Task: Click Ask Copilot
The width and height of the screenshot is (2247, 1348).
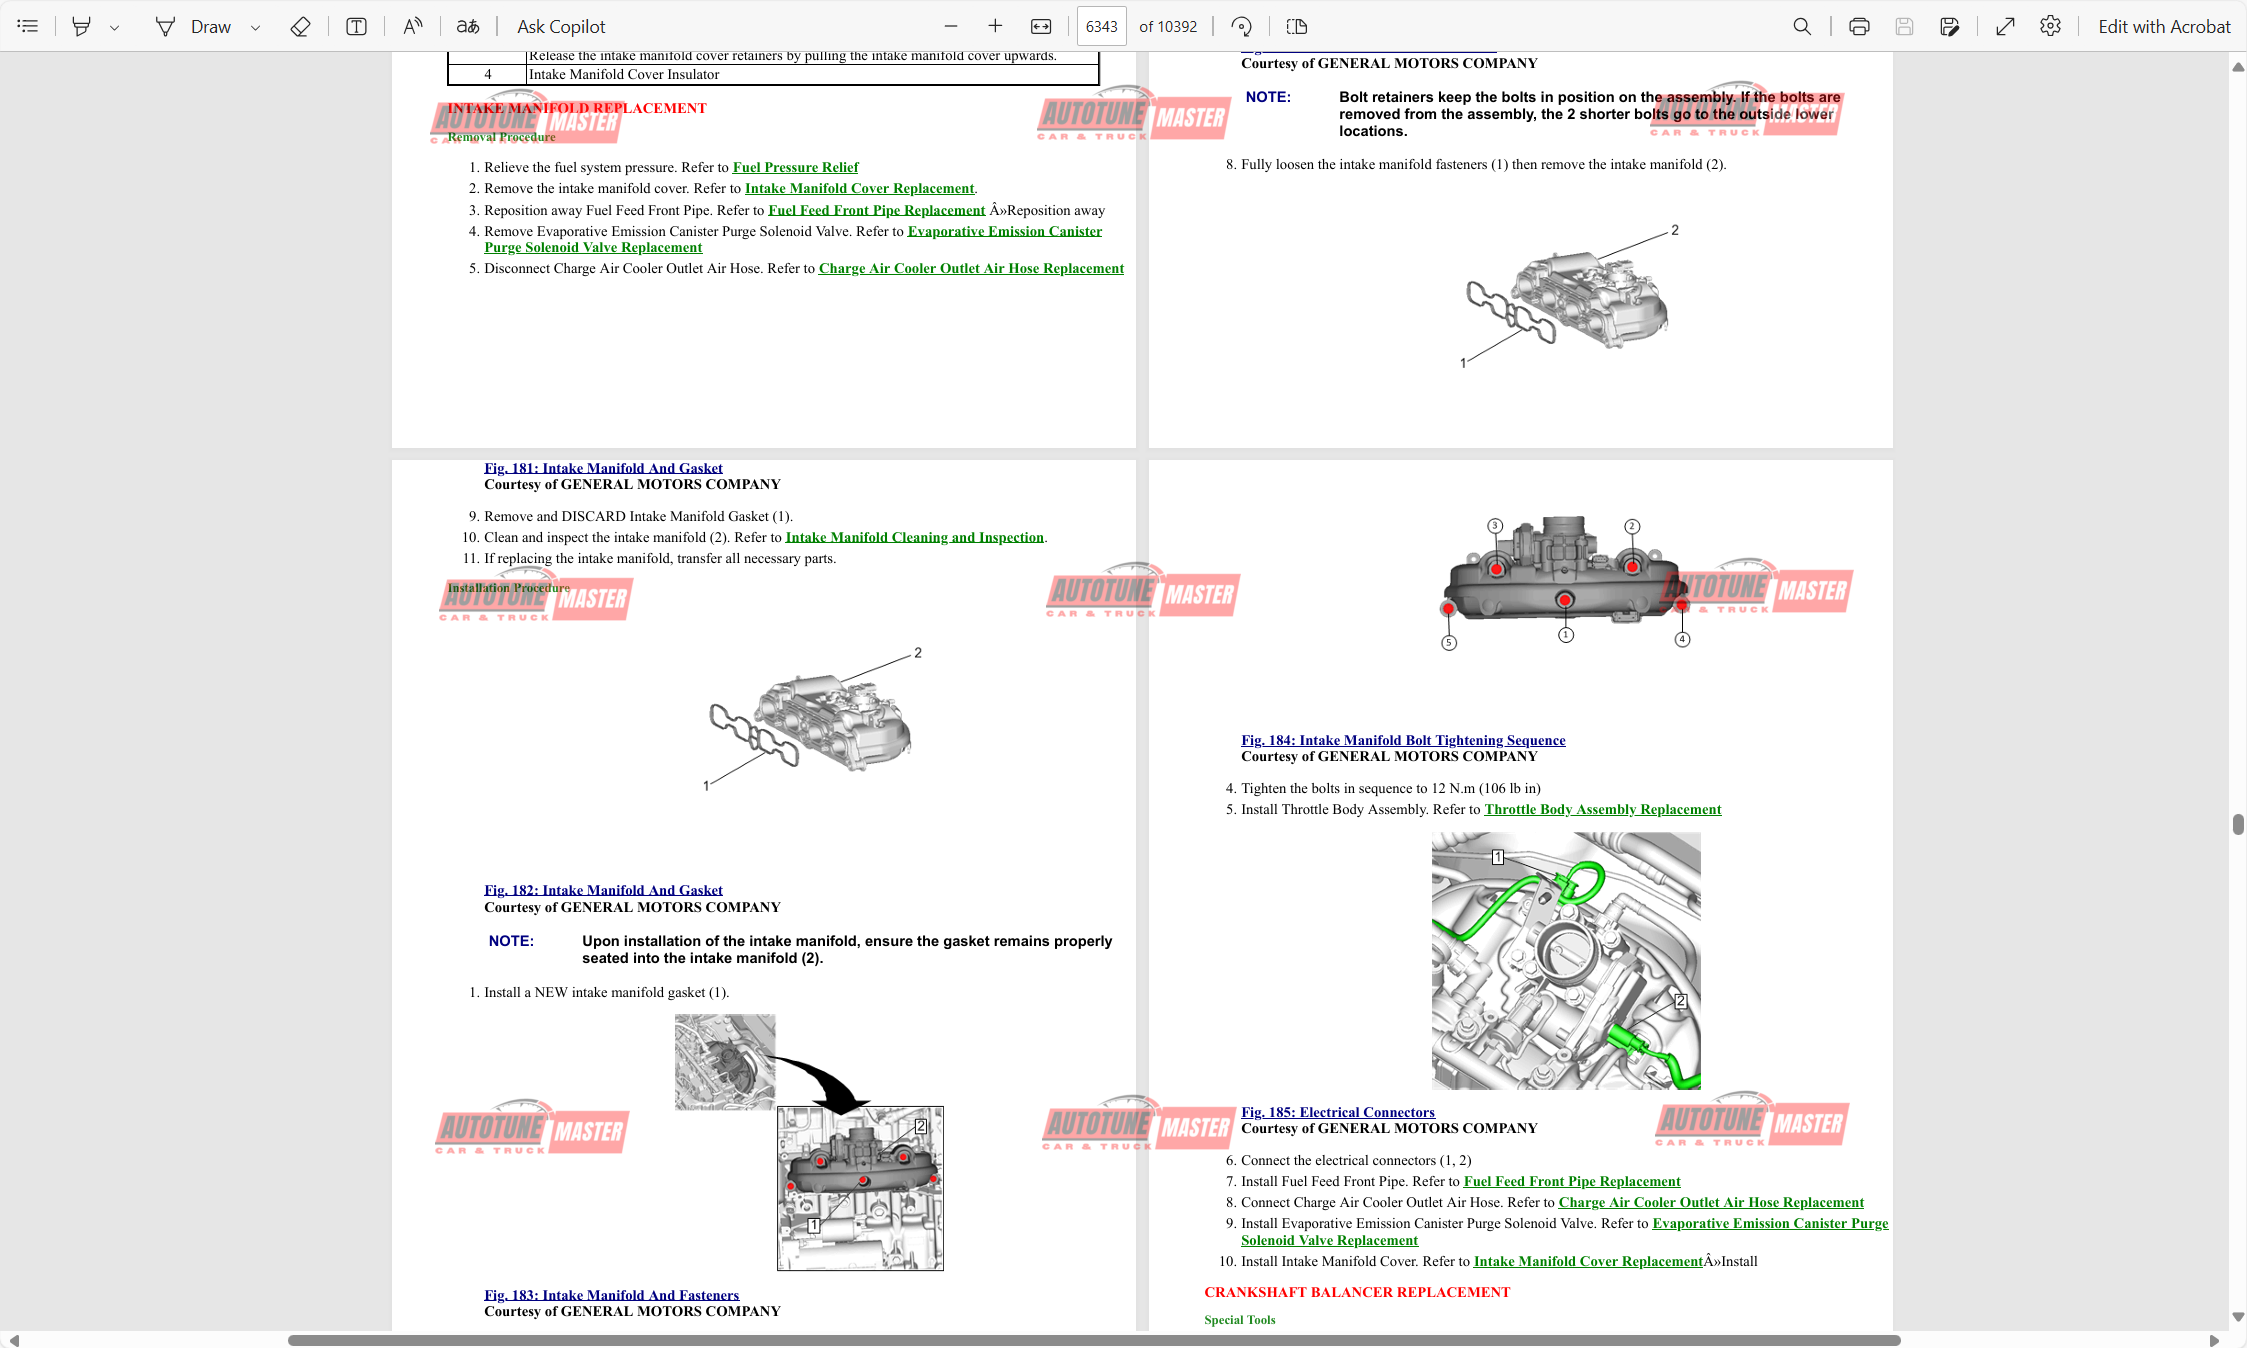Action: pos(560,26)
